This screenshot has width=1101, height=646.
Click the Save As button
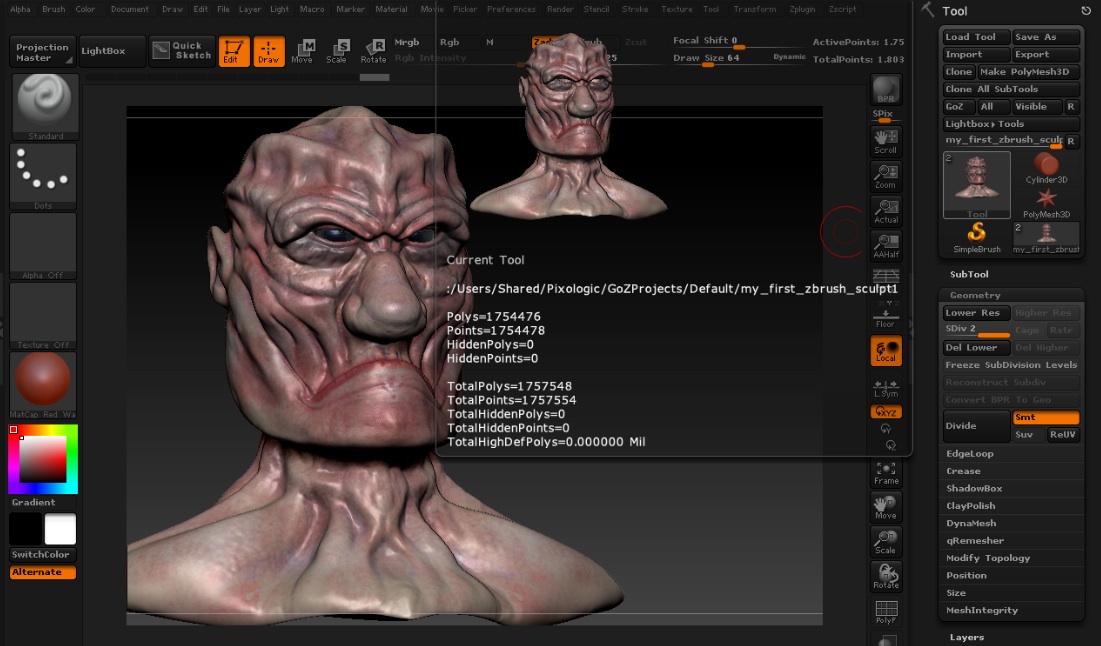pyautogui.click(x=1046, y=37)
